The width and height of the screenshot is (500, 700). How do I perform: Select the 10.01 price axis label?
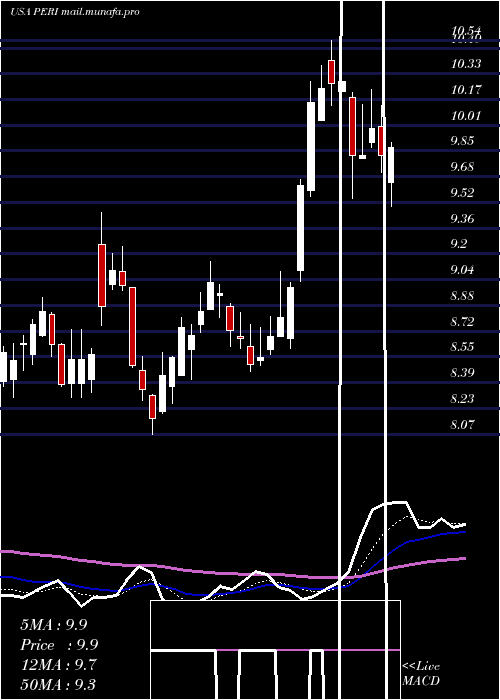click(466, 116)
